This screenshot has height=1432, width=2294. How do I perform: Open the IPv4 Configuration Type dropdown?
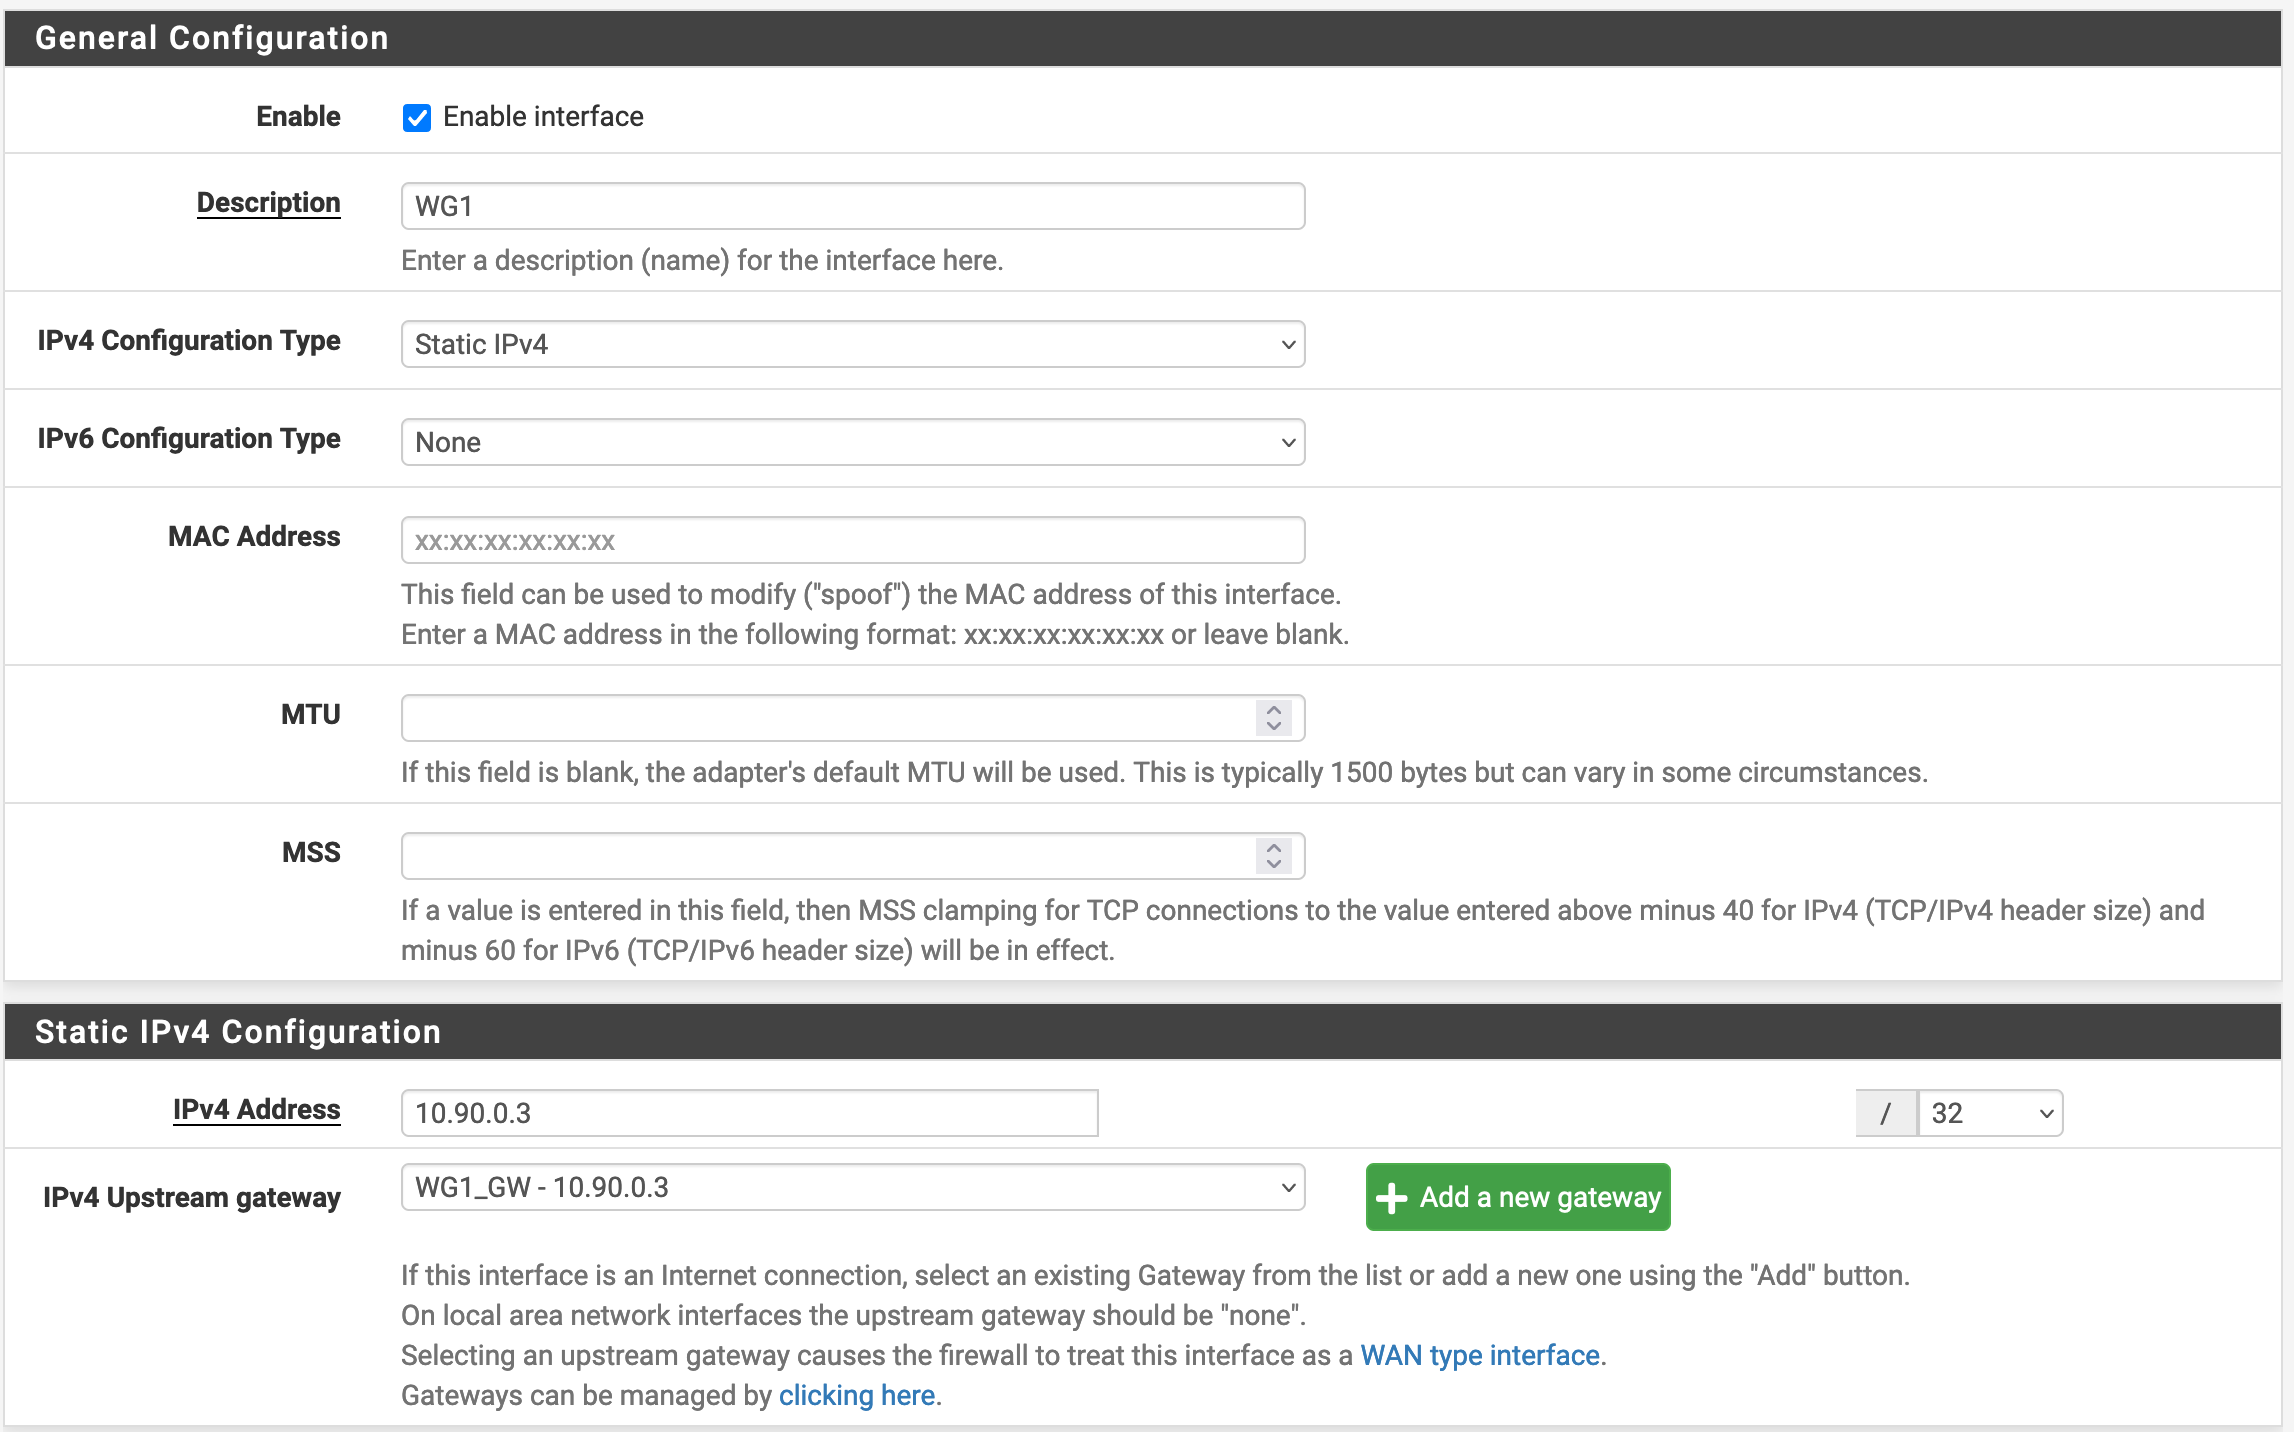coord(853,343)
